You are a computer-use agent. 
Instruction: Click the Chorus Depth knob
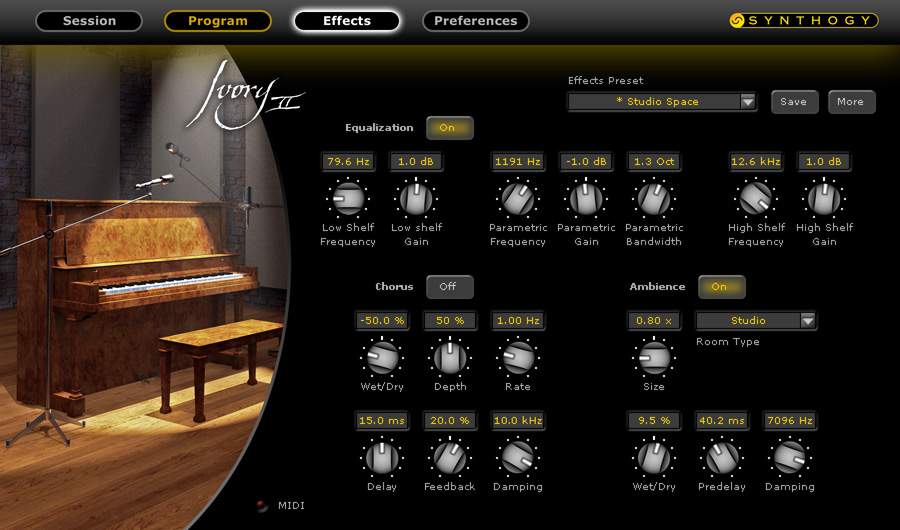pos(449,357)
